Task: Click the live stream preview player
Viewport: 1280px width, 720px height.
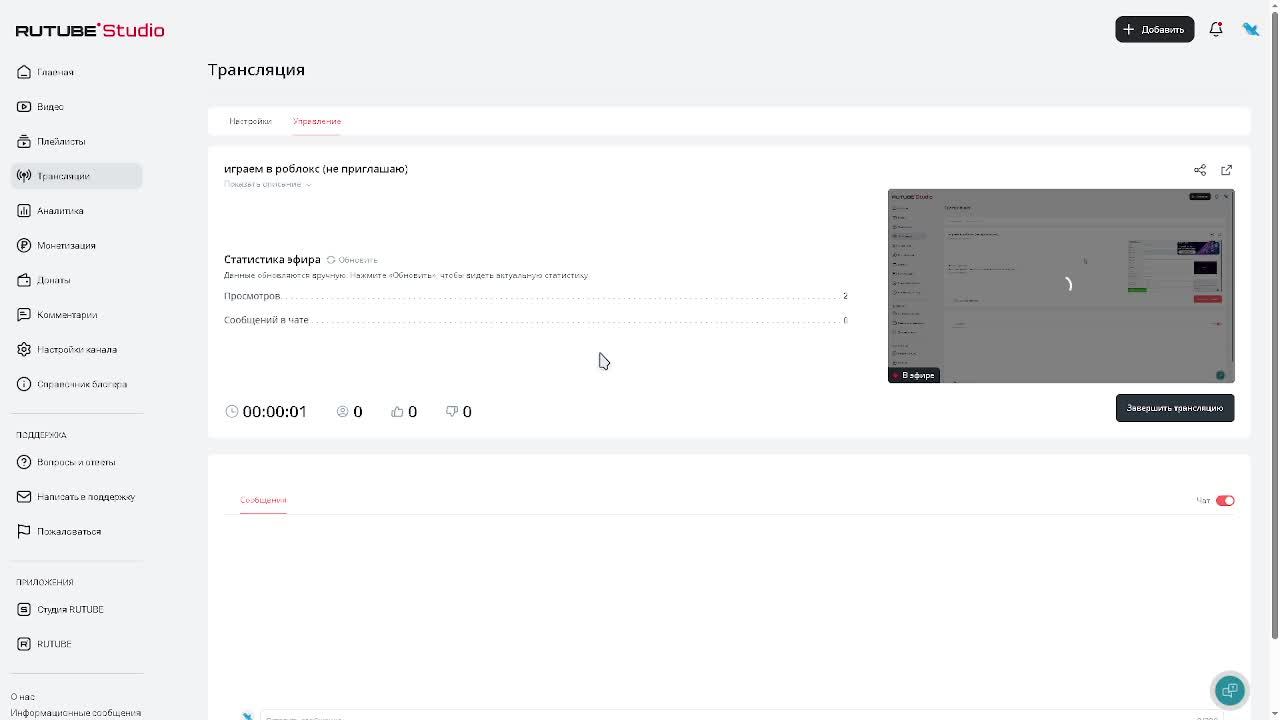Action: click(1061, 286)
